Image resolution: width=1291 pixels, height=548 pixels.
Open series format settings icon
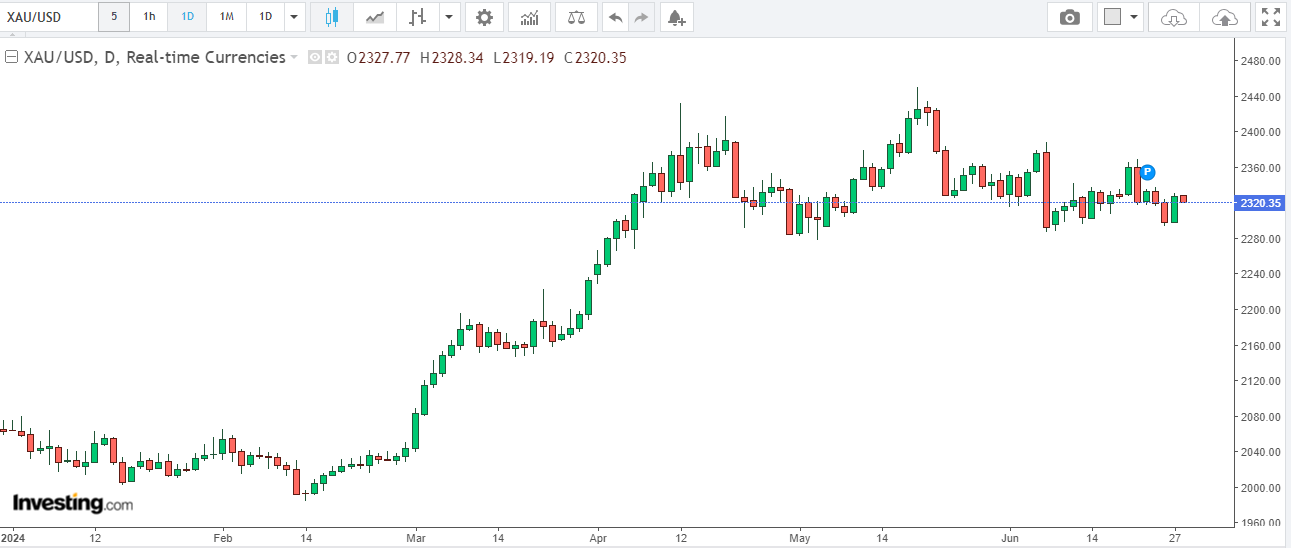[x=332, y=58]
